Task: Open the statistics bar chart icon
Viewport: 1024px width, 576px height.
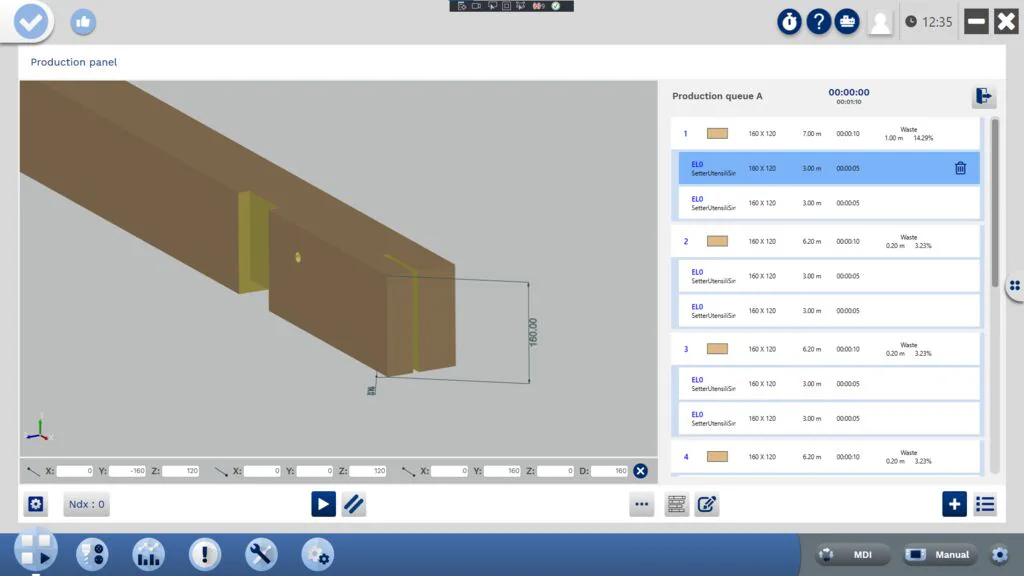Action: (149, 553)
